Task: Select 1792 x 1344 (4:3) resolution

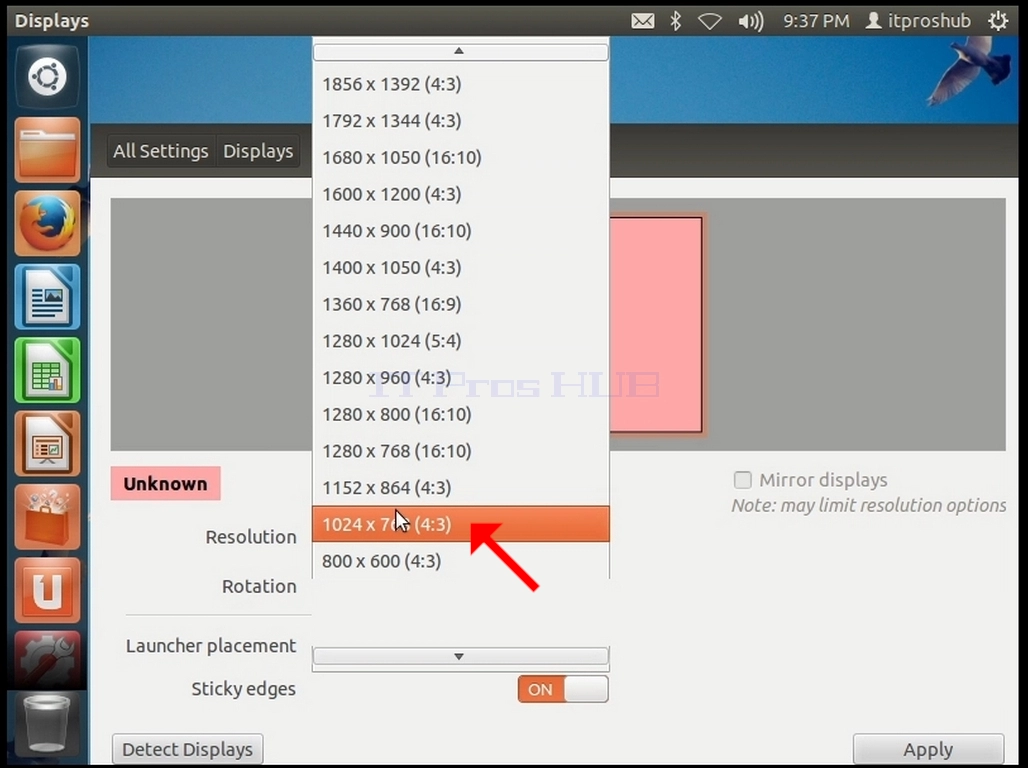Action: tap(461, 121)
